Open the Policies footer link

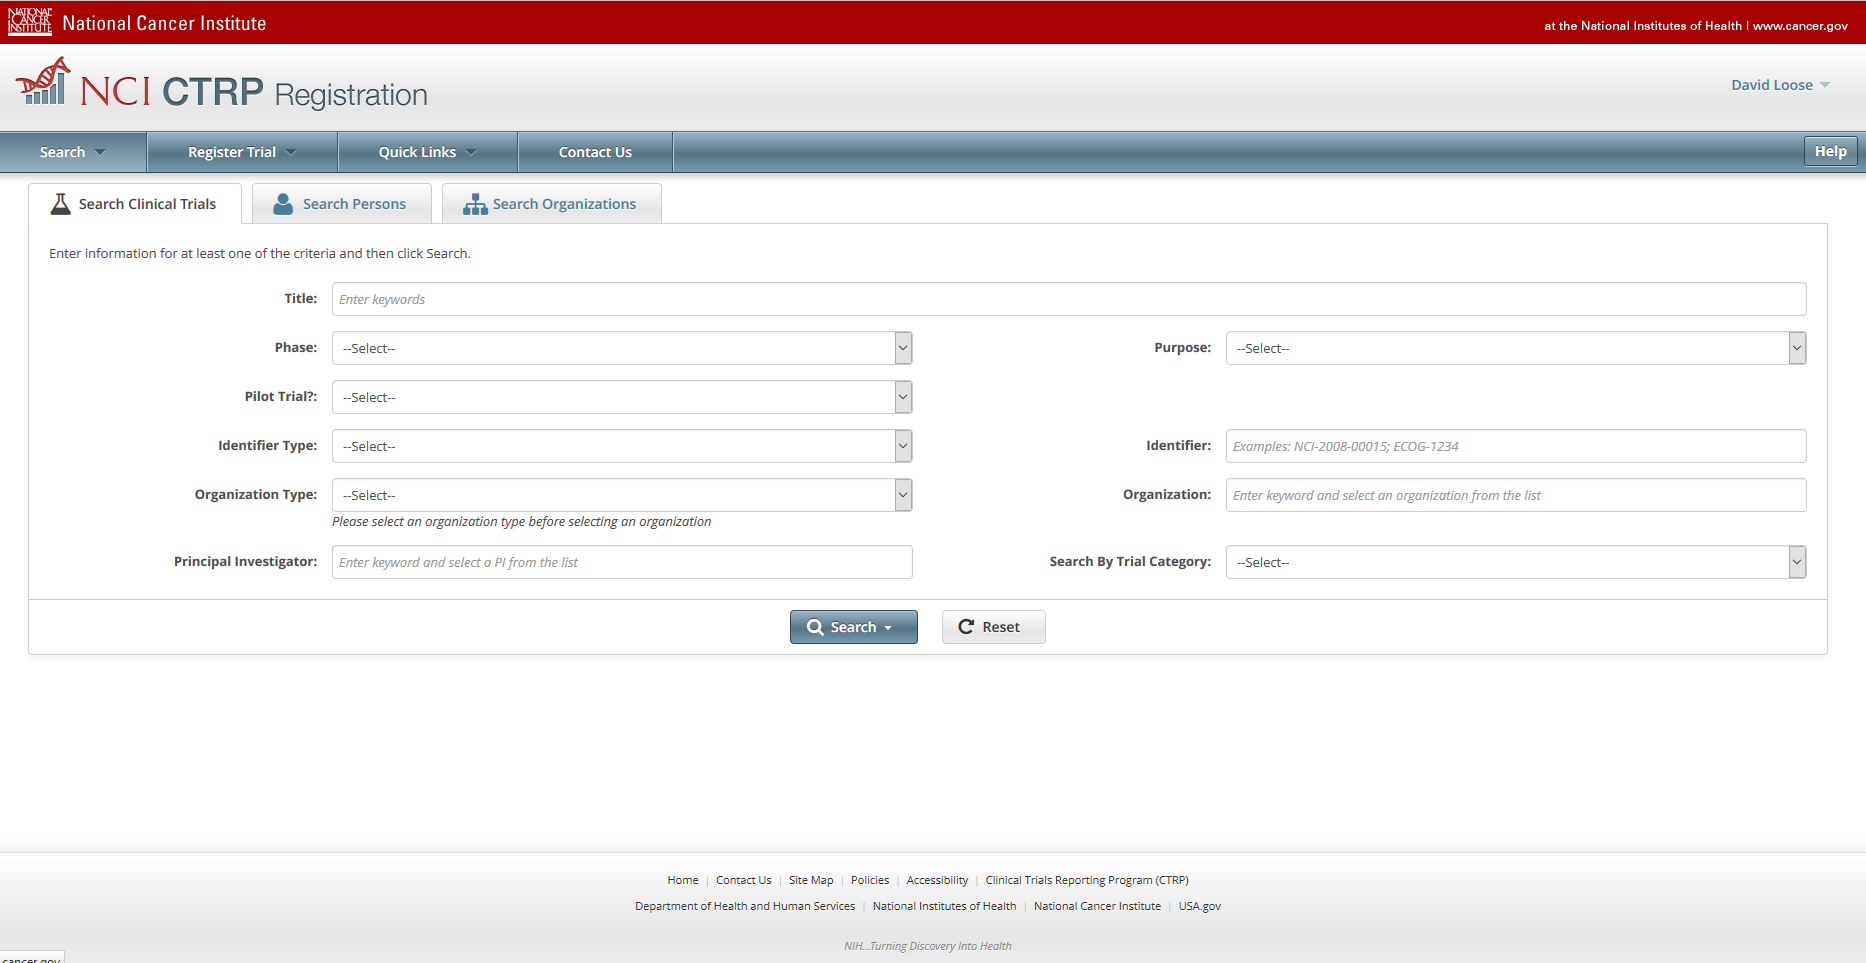(870, 880)
